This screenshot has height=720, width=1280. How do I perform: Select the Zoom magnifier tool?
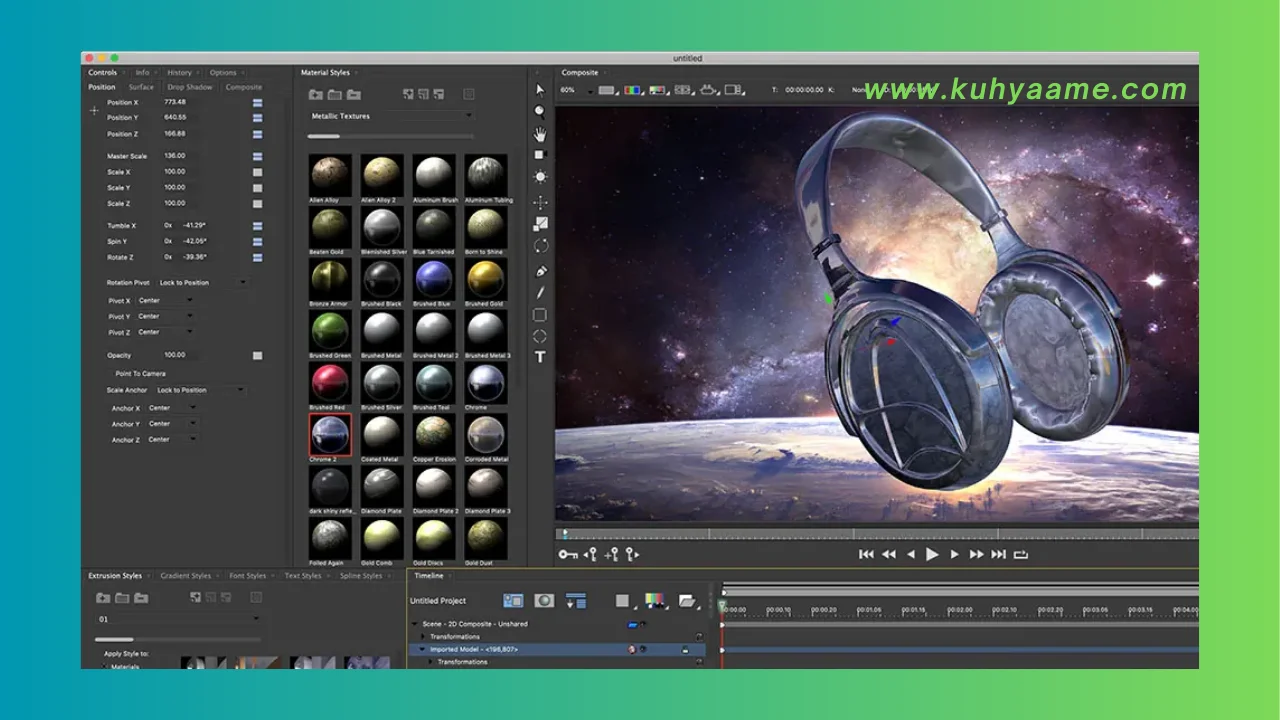(x=540, y=111)
